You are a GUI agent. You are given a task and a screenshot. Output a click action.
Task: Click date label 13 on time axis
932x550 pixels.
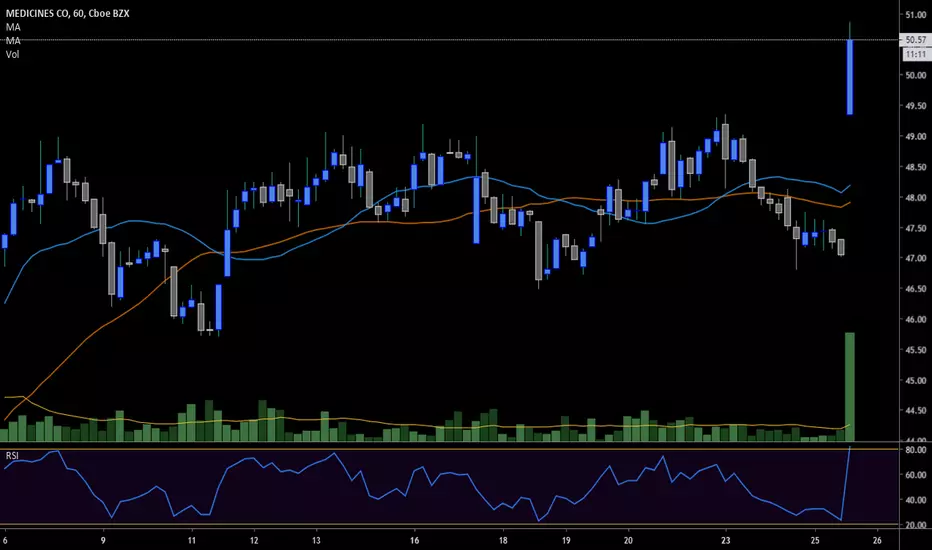click(316, 540)
